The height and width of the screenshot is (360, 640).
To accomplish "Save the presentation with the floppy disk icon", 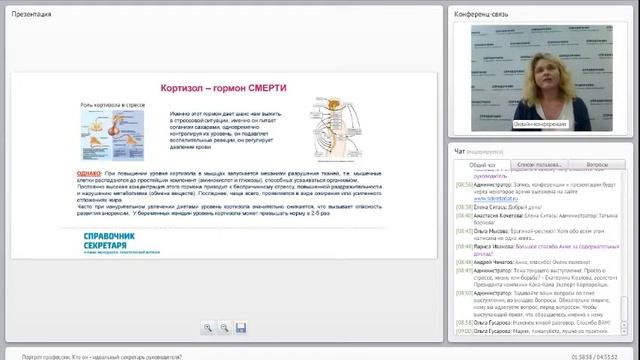I will [x=241, y=328].
